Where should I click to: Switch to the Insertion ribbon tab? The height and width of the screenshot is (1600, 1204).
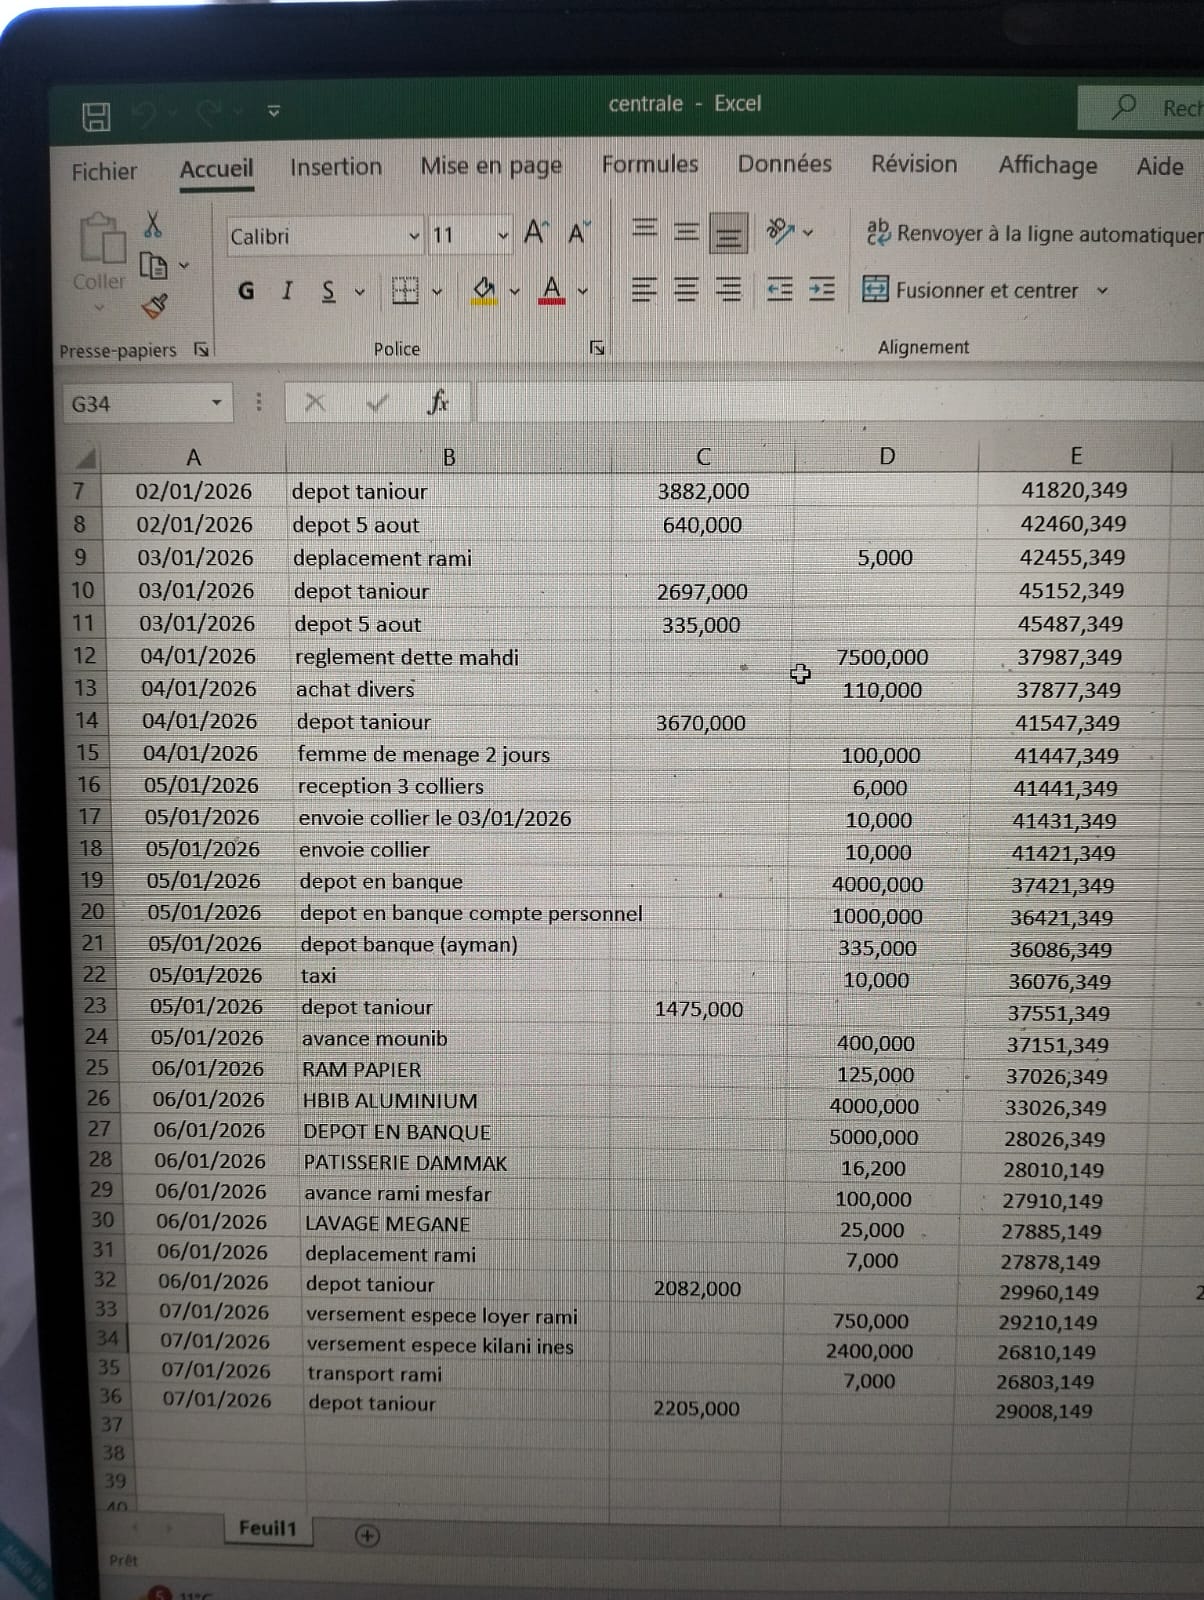click(335, 167)
